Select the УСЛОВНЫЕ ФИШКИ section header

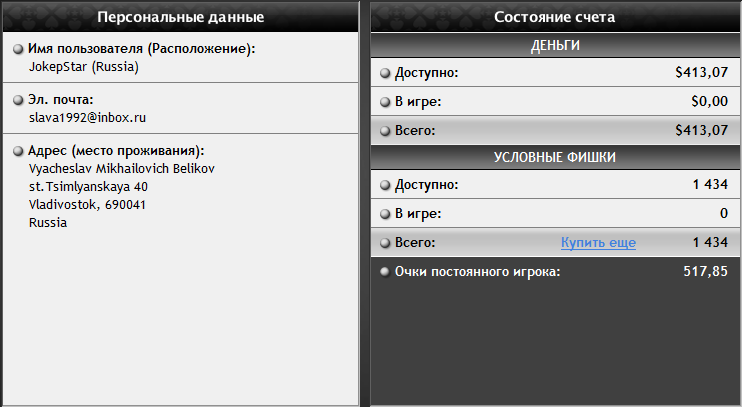click(x=555, y=157)
